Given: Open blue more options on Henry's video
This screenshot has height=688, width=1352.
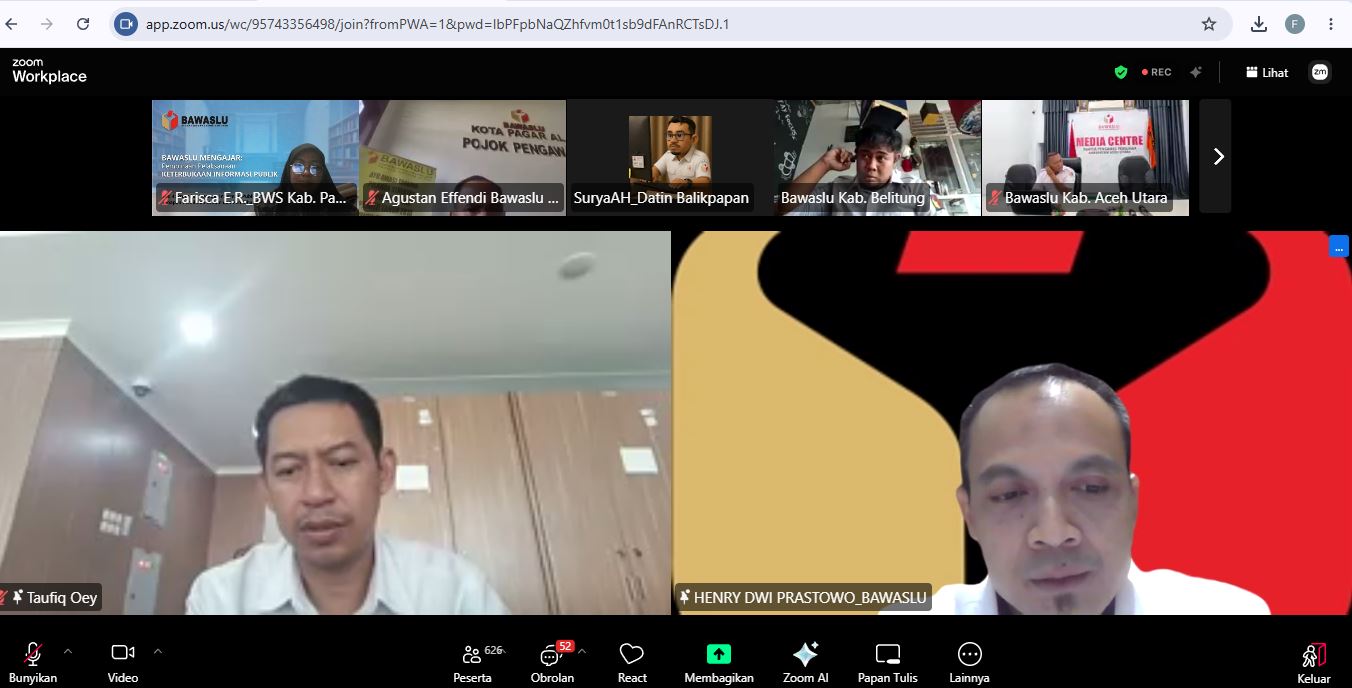Looking at the screenshot, I should pos(1339,245).
